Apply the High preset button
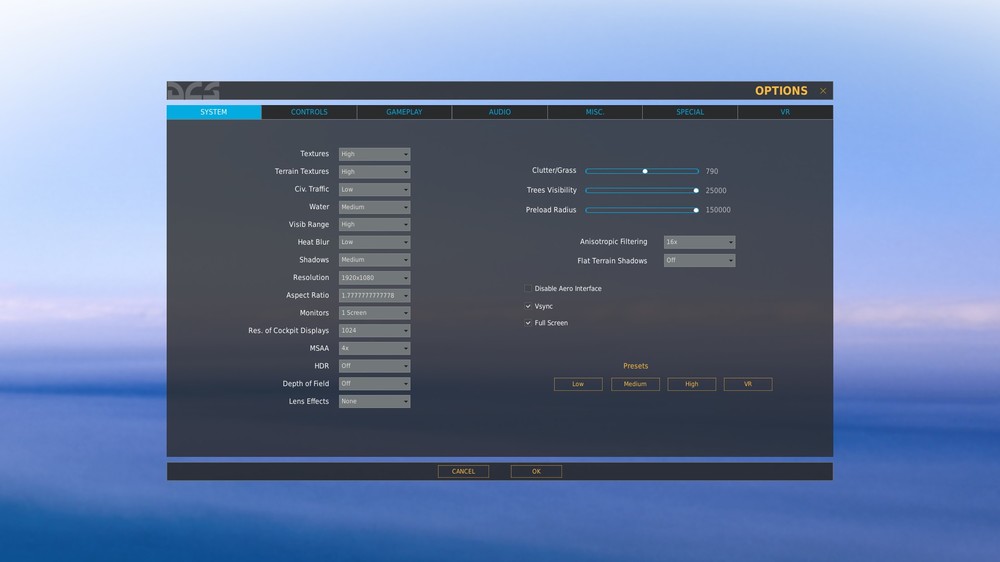The height and width of the screenshot is (562, 1000). (691, 384)
